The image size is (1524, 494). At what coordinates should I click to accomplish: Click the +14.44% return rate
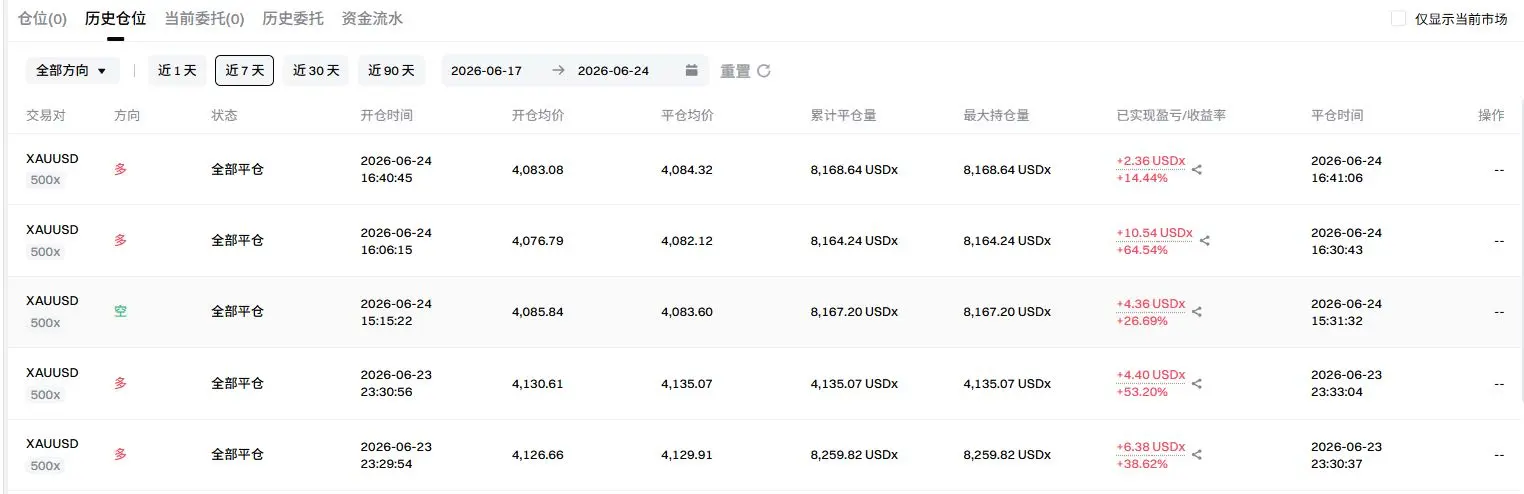coord(1142,178)
